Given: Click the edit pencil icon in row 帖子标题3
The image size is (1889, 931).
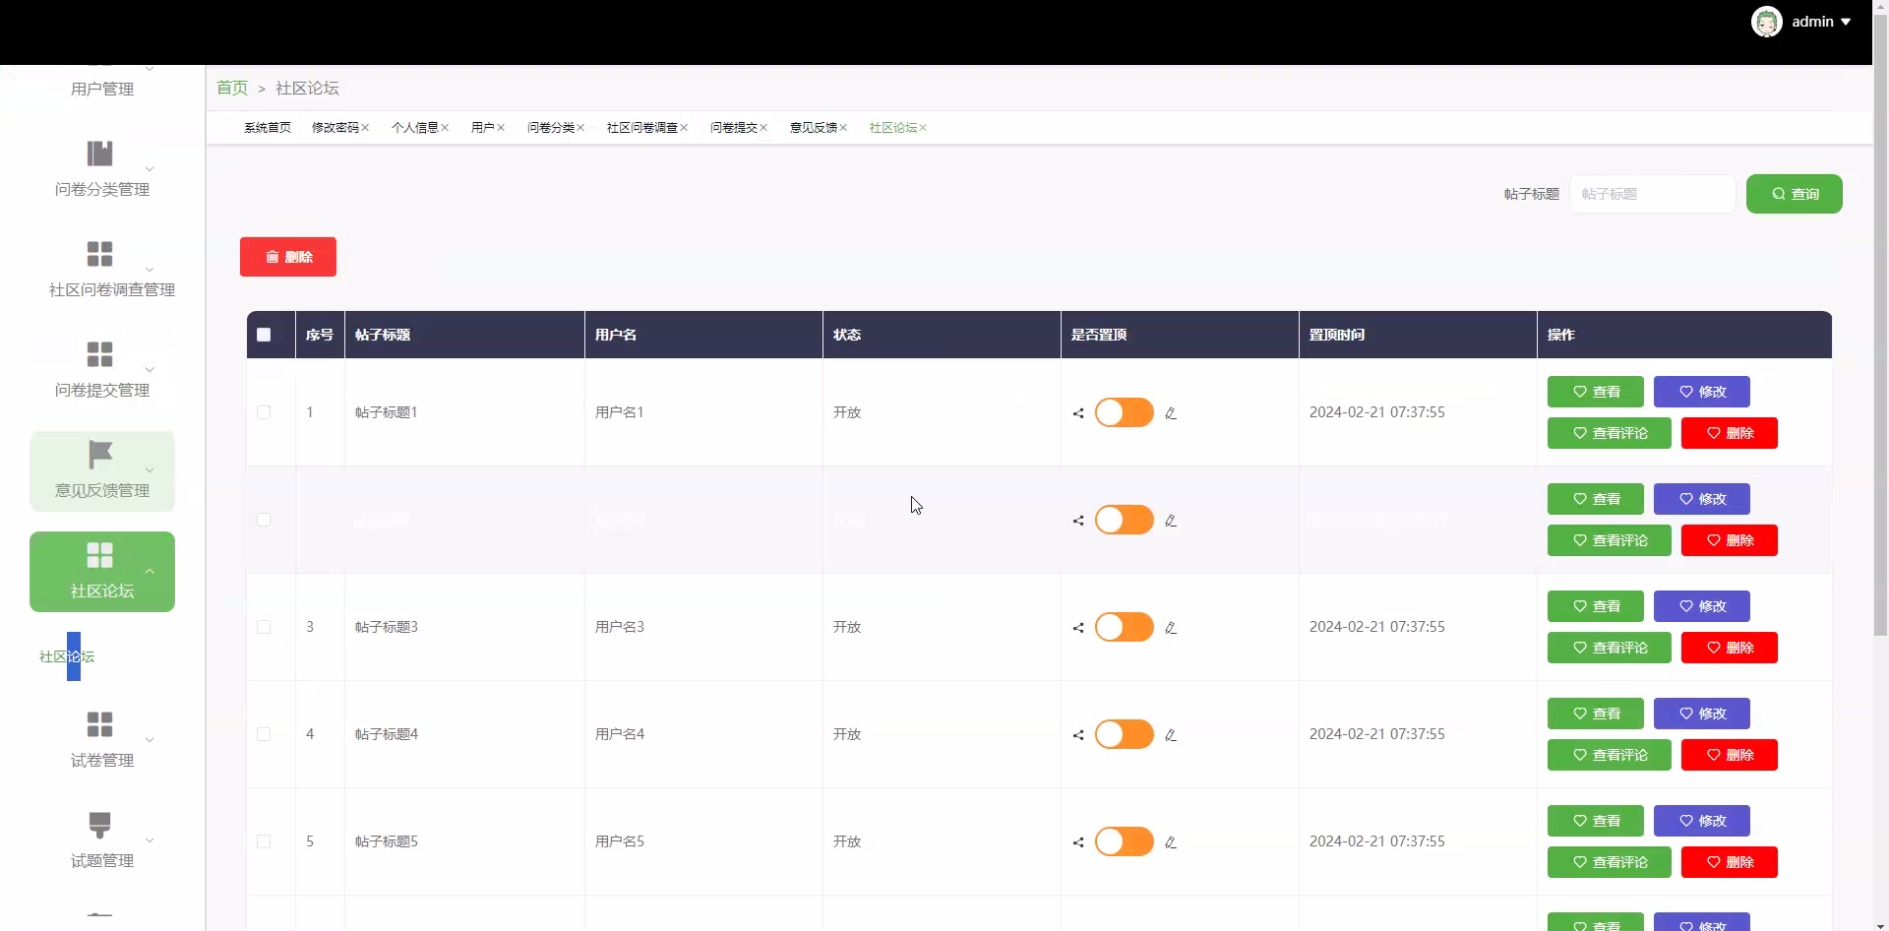Looking at the screenshot, I should (1171, 628).
